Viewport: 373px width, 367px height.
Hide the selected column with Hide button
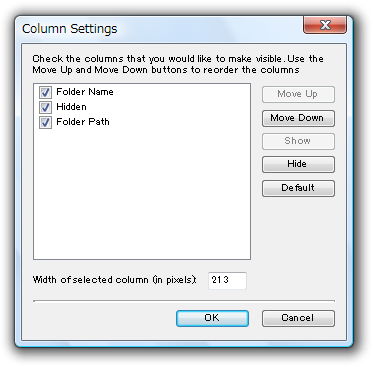click(298, 164)
